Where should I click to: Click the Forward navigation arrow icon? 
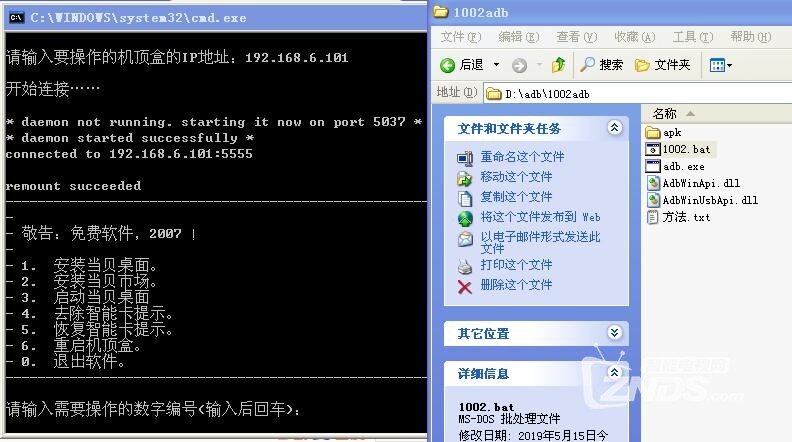pyautogui.click(x=519, y=65)
